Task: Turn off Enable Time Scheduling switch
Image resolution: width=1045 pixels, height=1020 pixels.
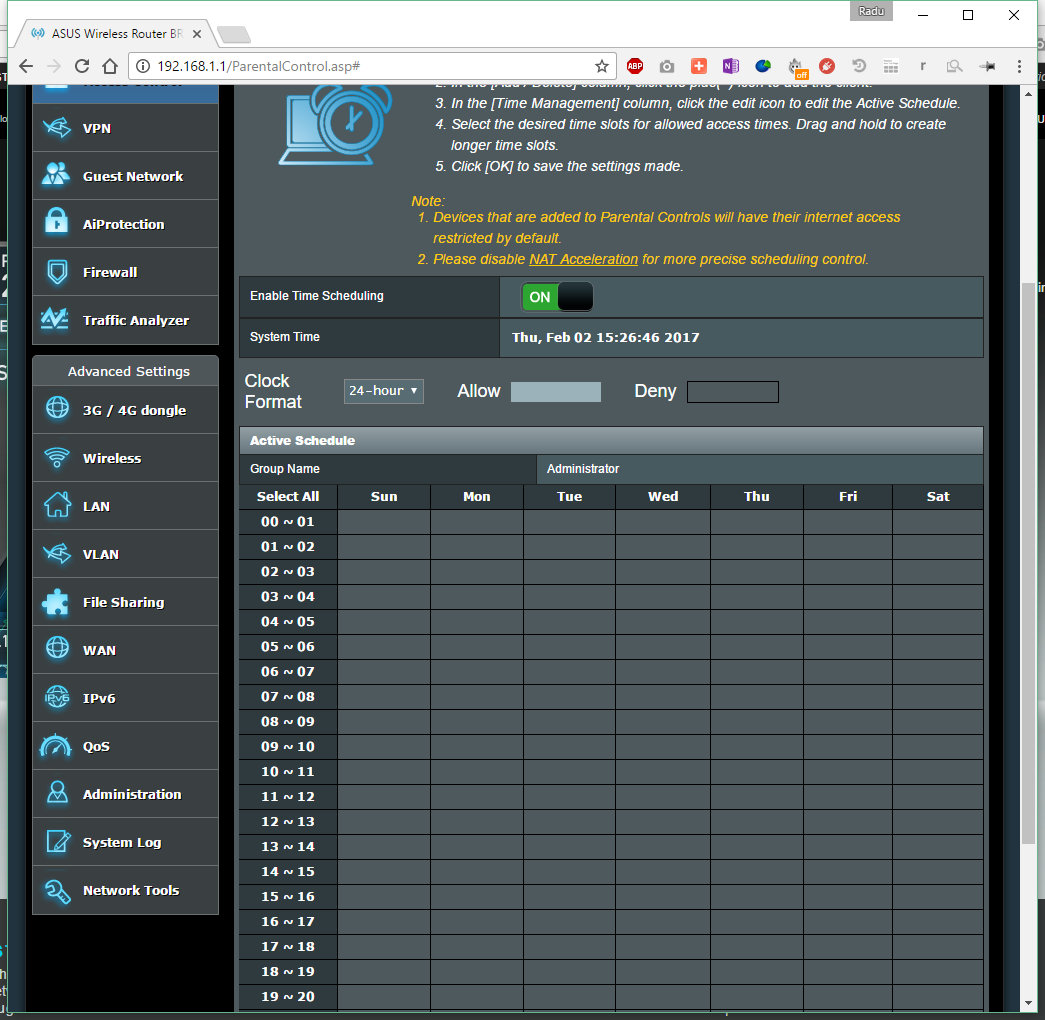Action: pos(557,297)
